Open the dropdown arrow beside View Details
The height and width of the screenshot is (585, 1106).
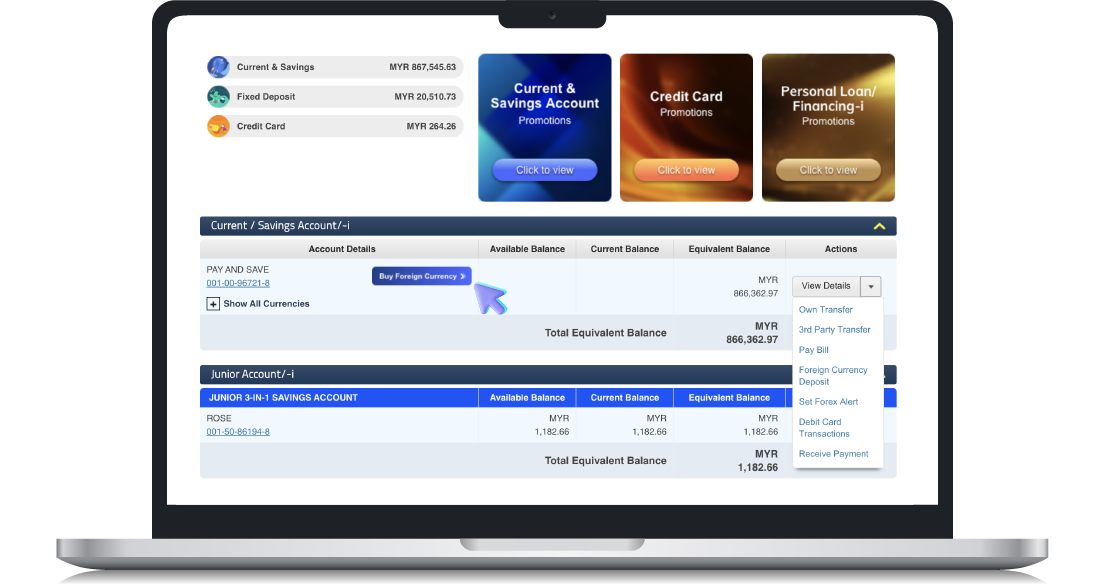coord(871,287)
